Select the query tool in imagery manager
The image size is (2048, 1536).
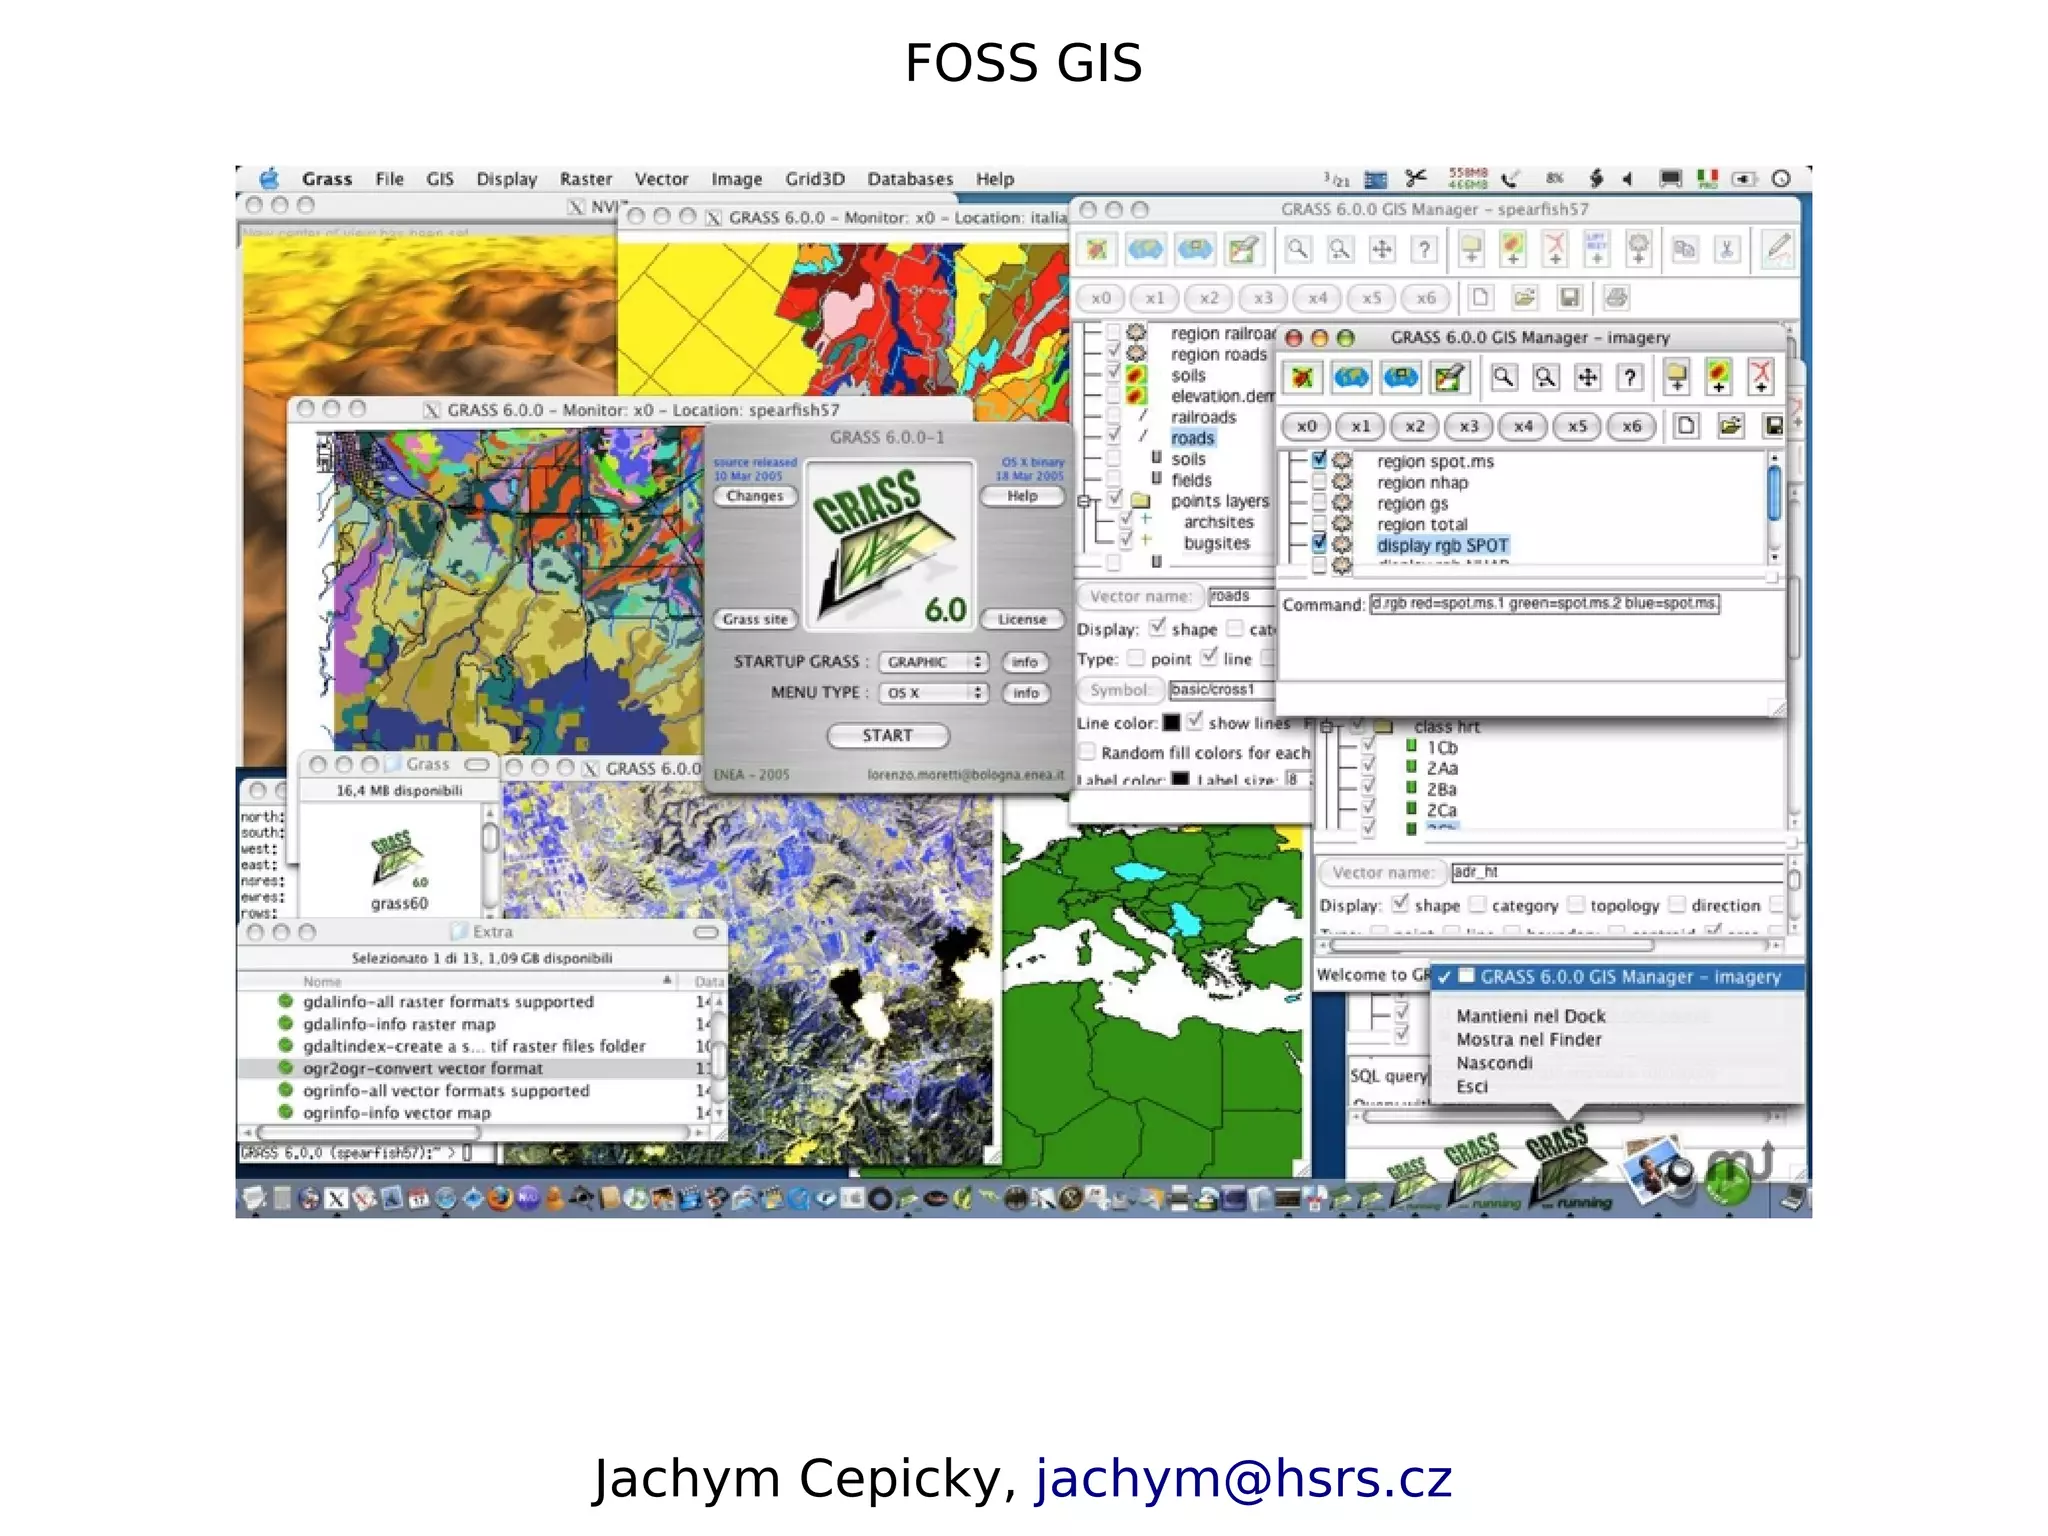[1630, 377]
